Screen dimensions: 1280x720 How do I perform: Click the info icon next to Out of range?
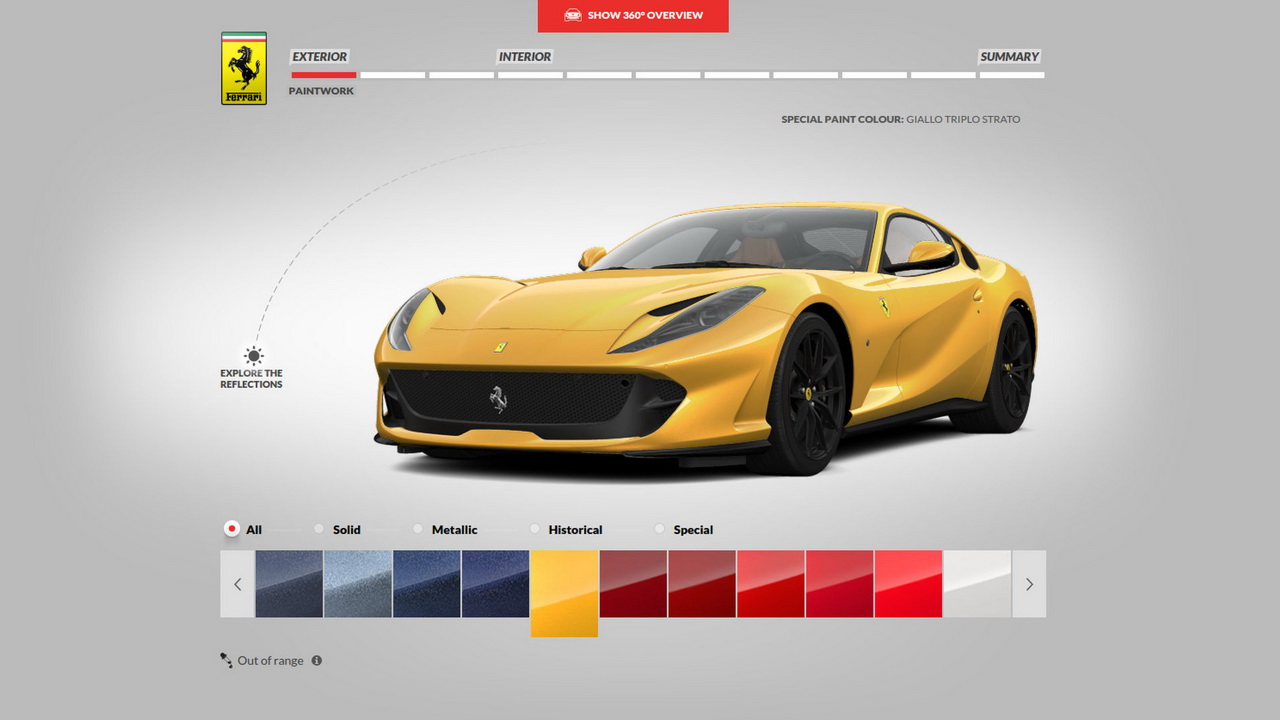pos(317,661)
